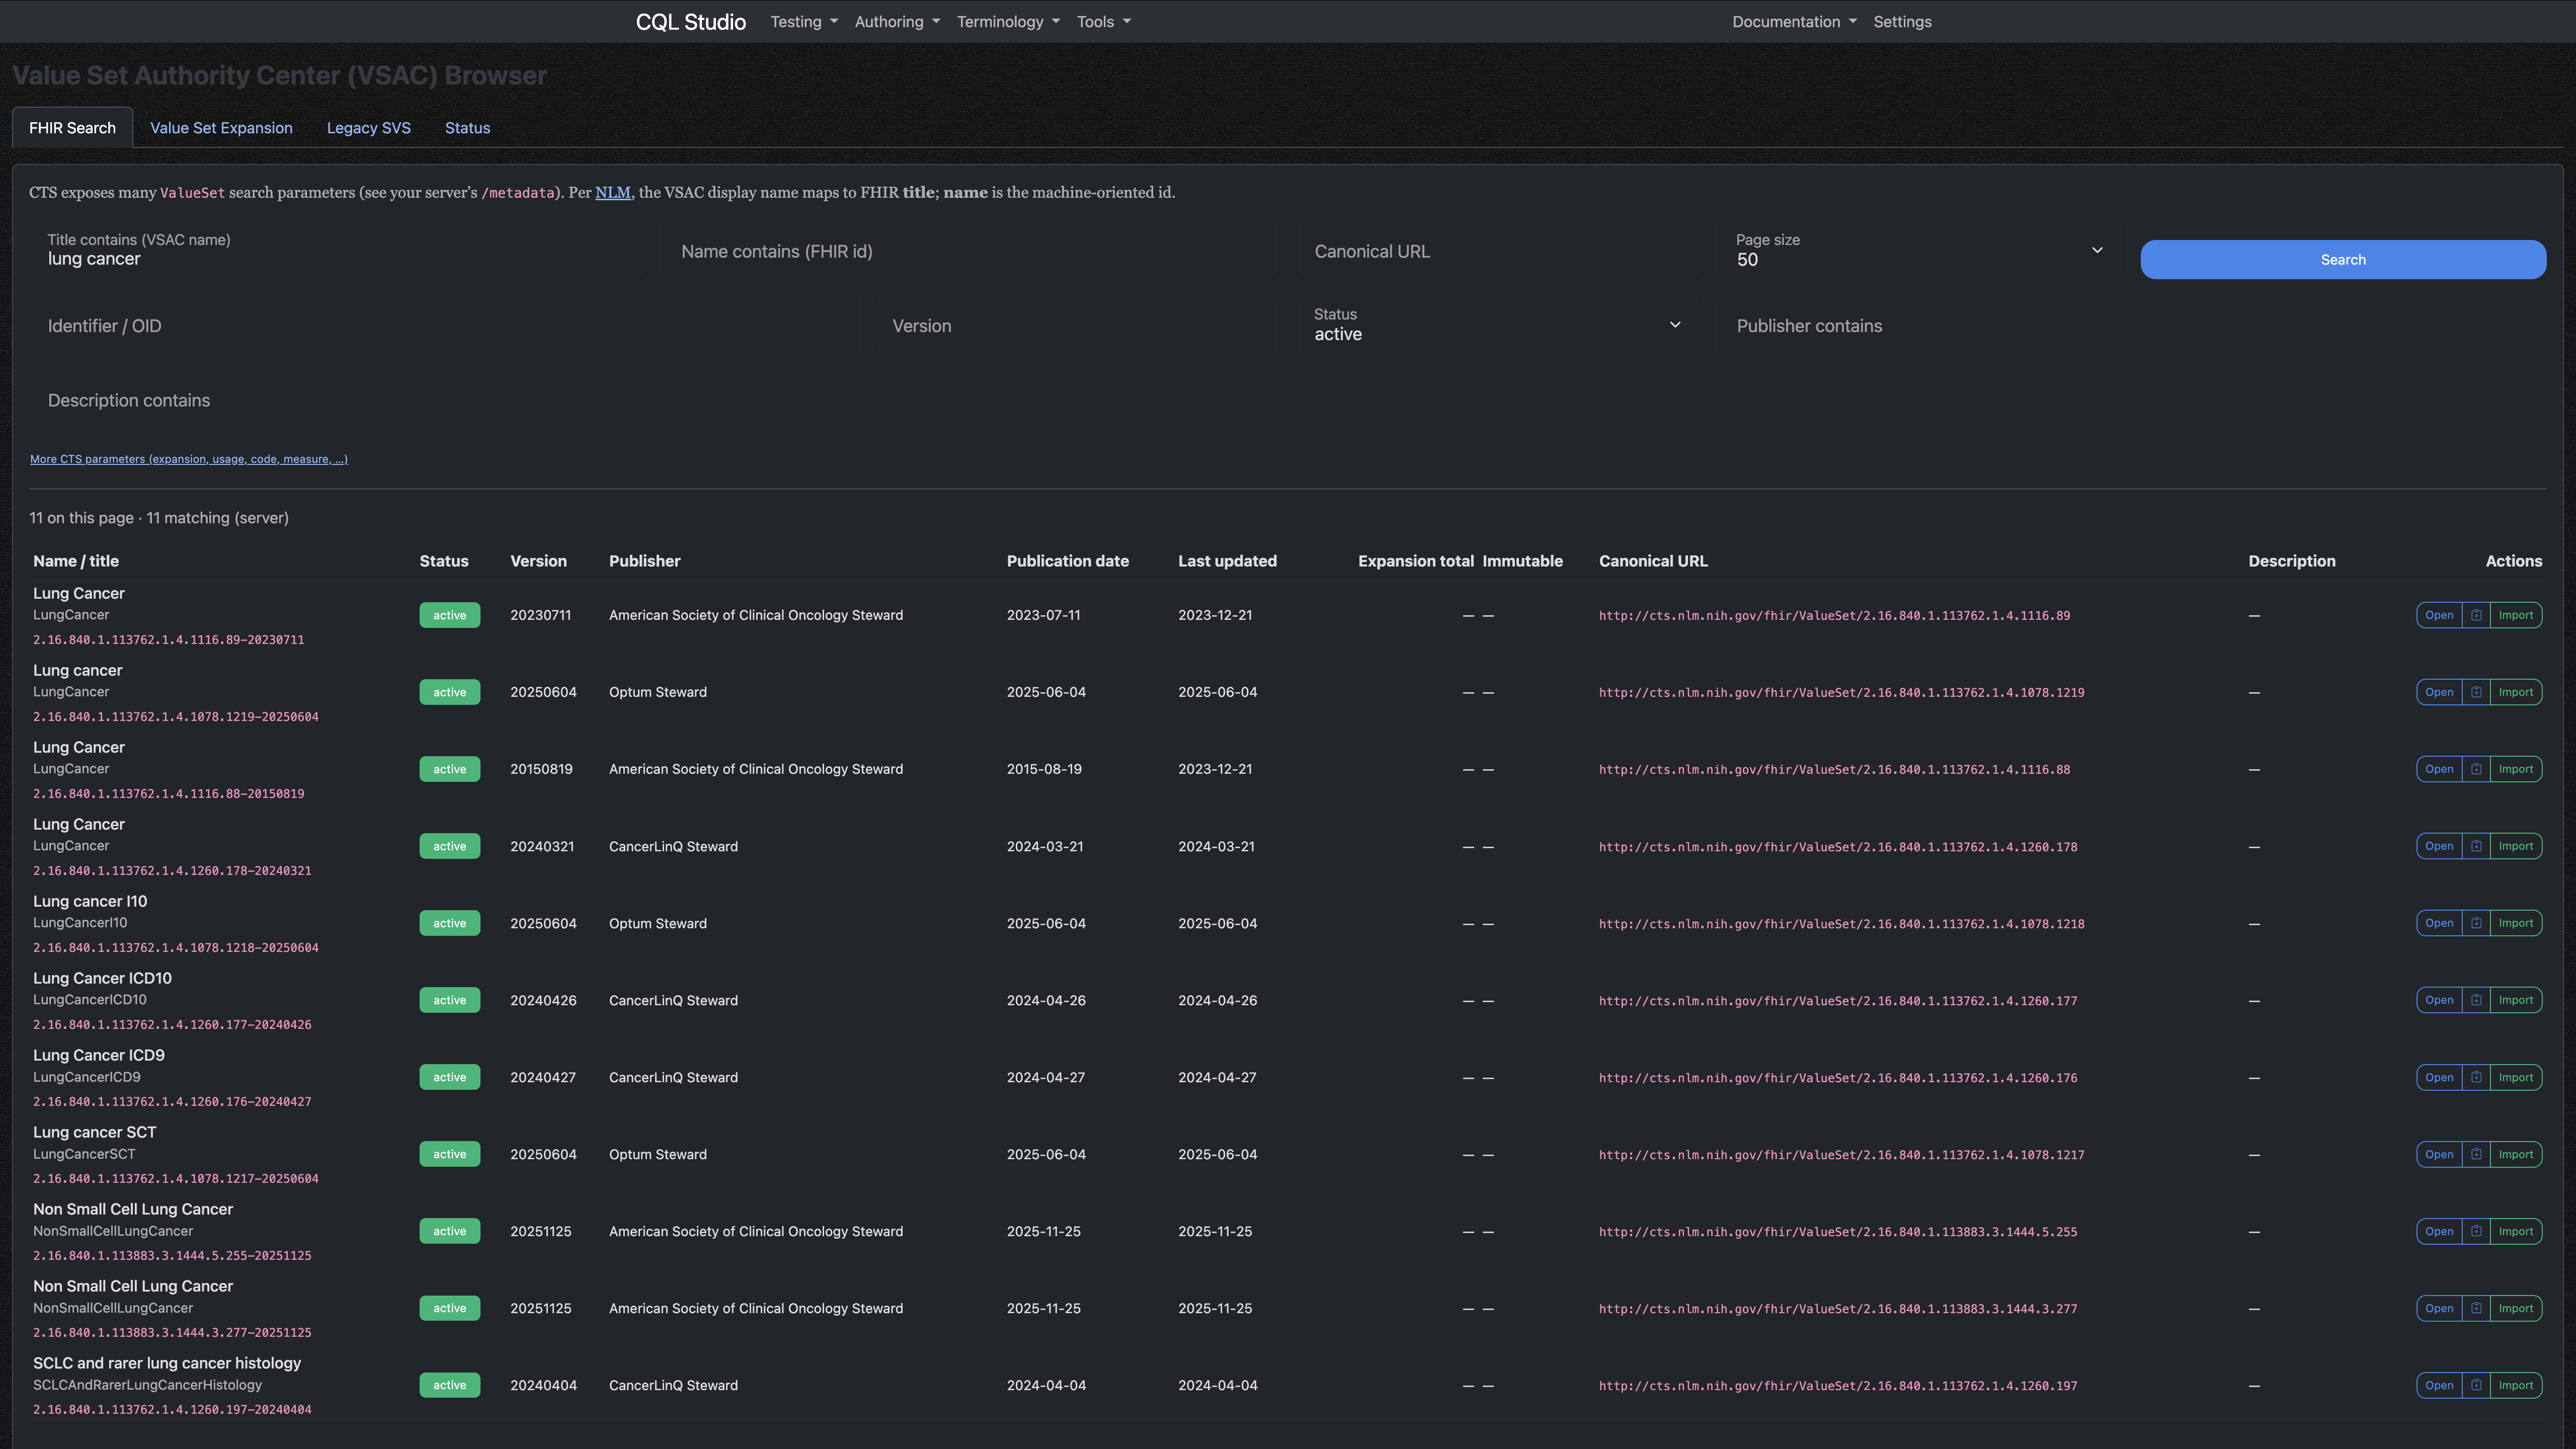
Task: Click canonical URL ending 1.4.1260.178
Action: tap(1838, 847)
